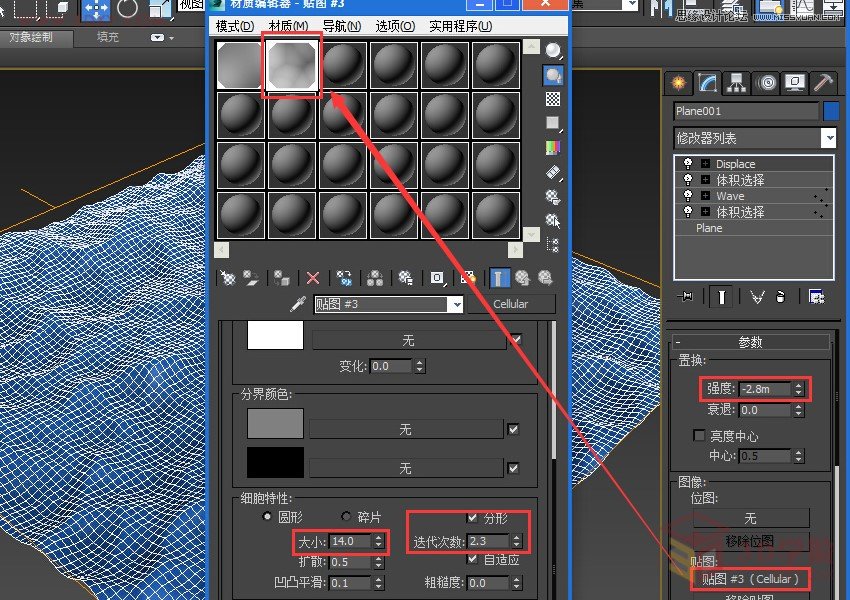Screen dimensions: 850x600
Task: Expand the Wave modifier plus sign
Action: pos(705,196)
